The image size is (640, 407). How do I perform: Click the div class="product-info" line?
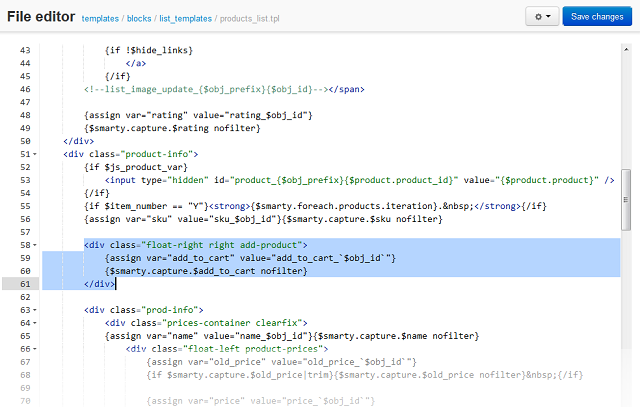131,154
